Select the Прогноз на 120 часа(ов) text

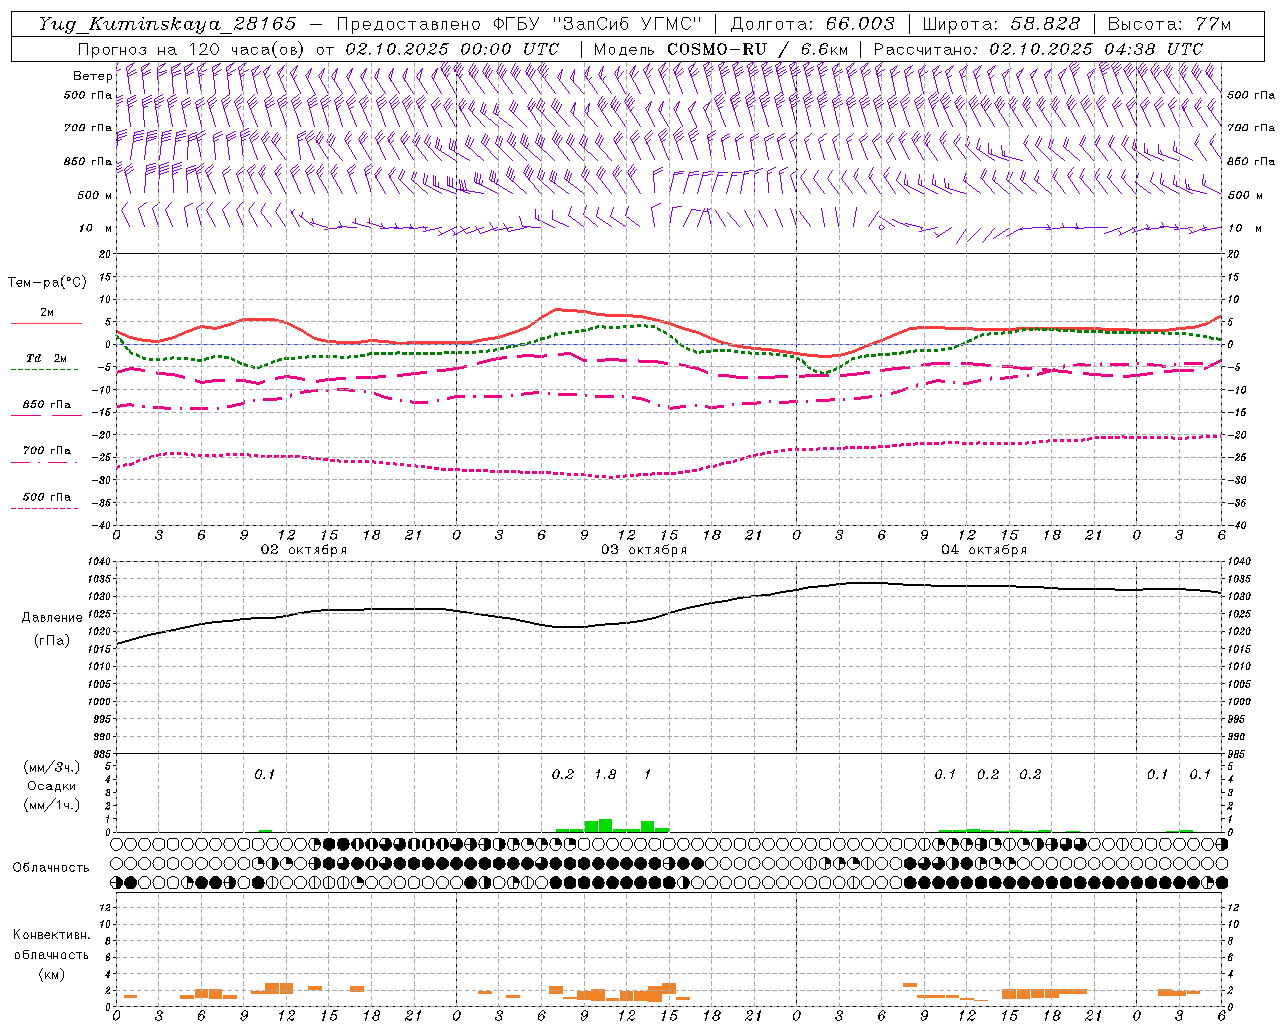tap(192, 49)
